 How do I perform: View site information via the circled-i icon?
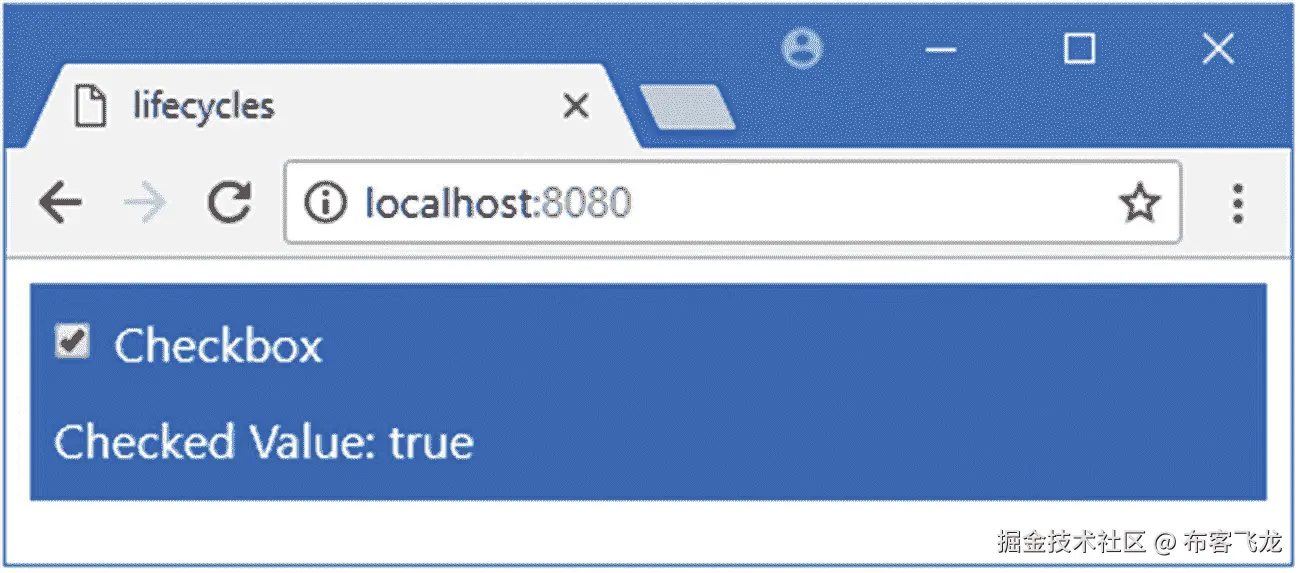click(x=325, y=204)
